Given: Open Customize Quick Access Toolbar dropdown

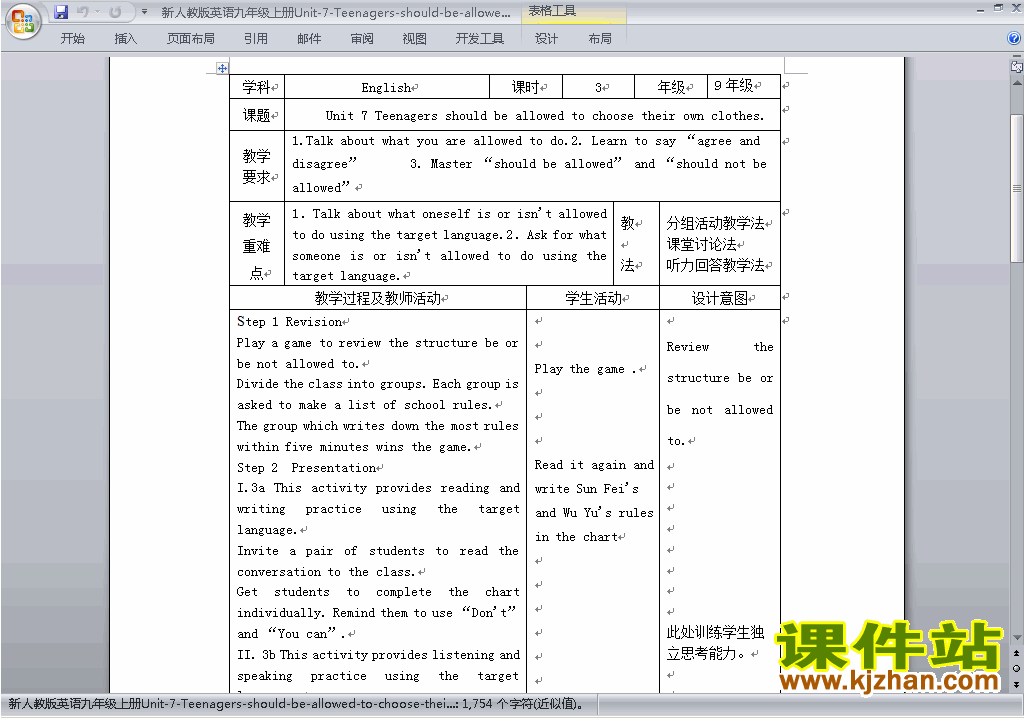Looking at the screenshot, I should coord(144,12).
